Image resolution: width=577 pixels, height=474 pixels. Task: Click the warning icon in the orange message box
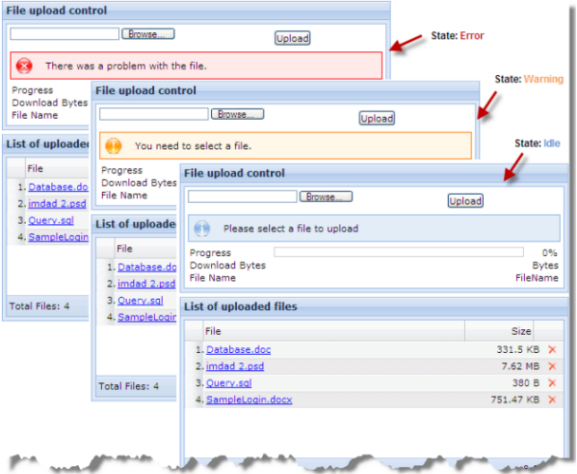[x=113, y=146]
